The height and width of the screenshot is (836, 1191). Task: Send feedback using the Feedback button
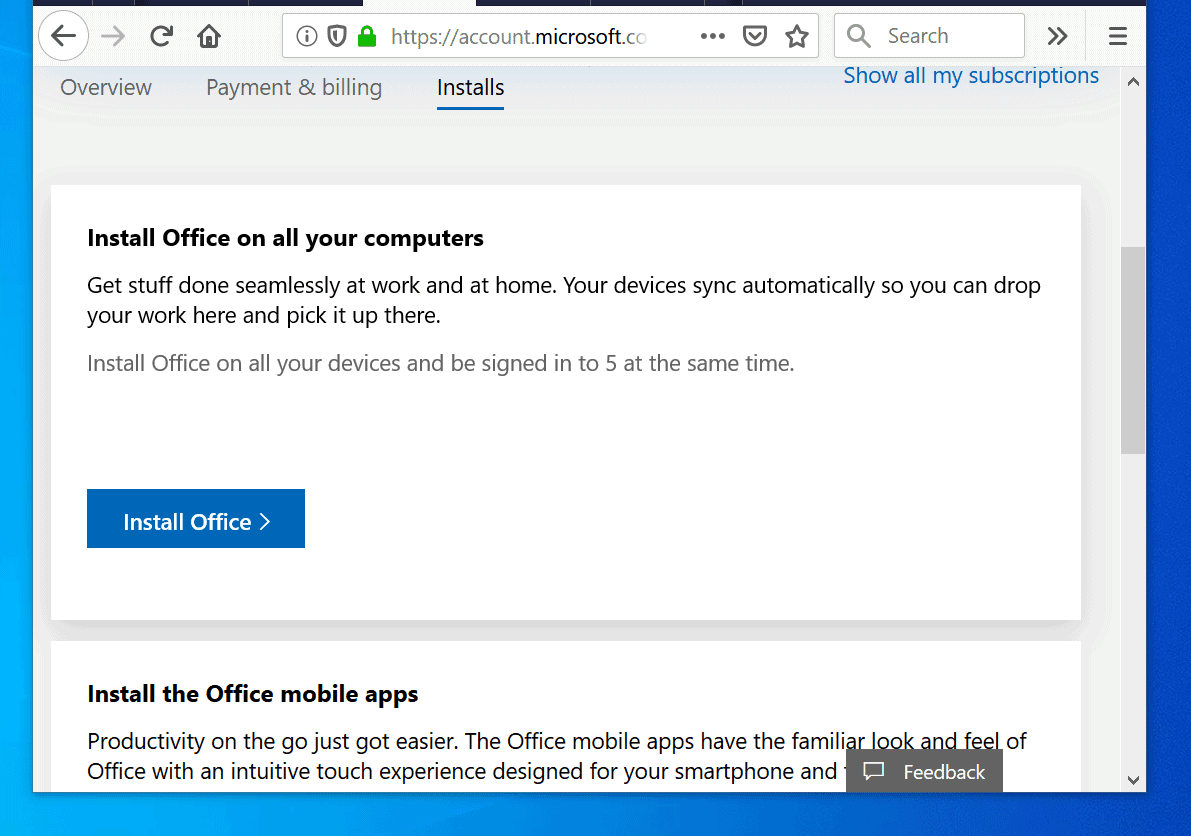(x=924, y=771)
